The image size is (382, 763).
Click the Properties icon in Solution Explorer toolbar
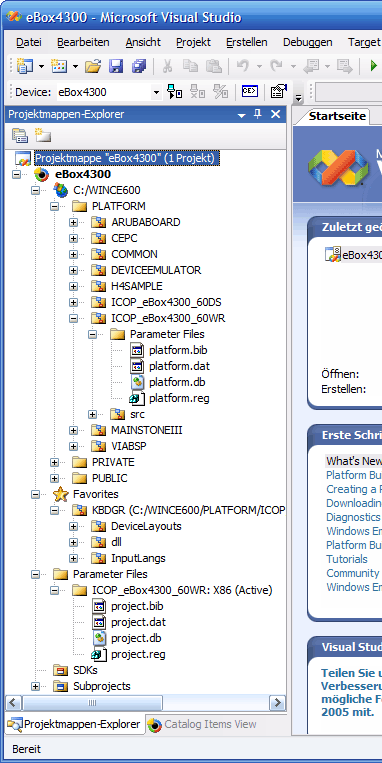[20, 136]
